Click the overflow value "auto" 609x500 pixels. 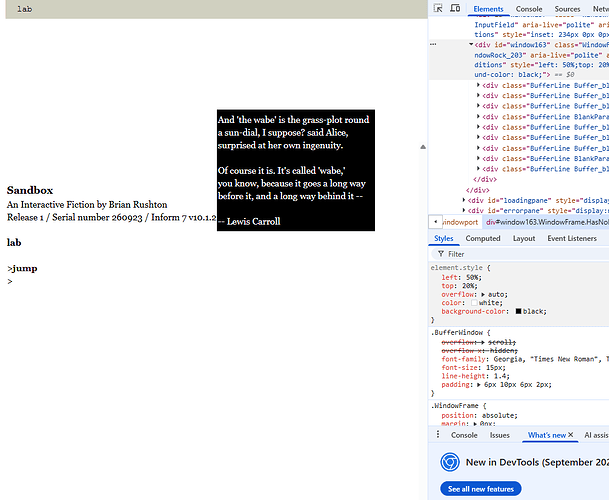tap(496, 294)
